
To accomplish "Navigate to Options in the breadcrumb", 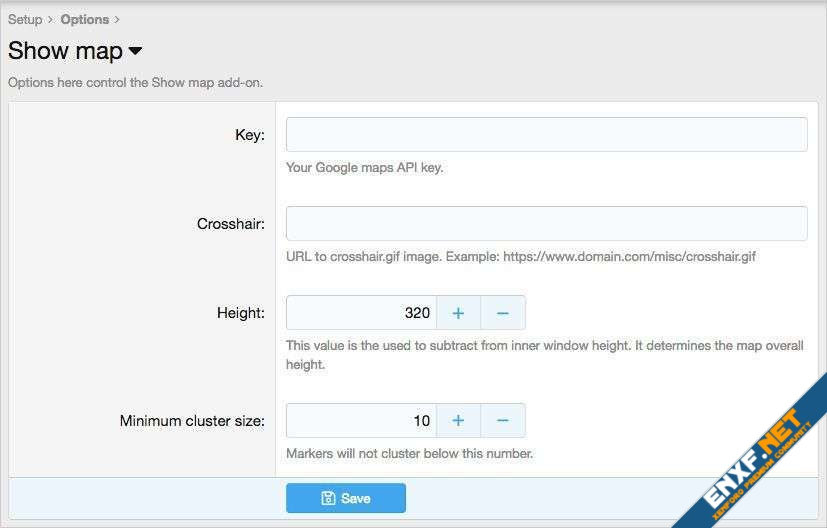I will [x=85, y=19].
